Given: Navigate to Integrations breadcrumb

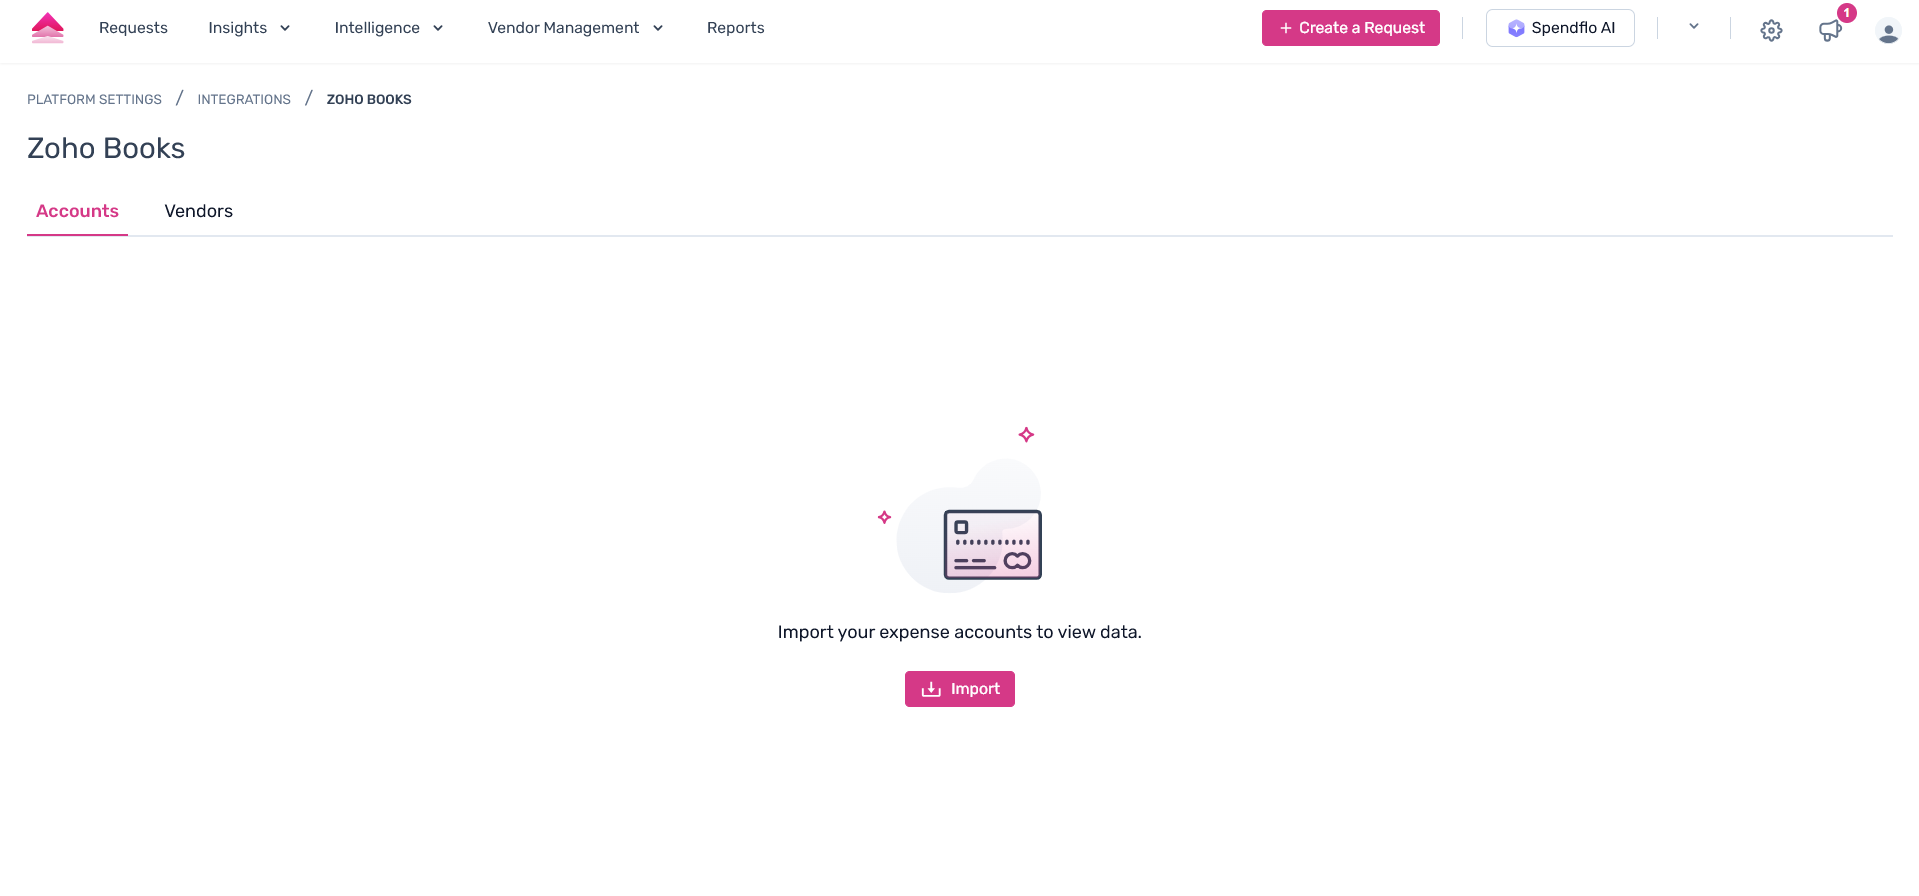Looking at the screenshot, I should [x=244, y=99].
